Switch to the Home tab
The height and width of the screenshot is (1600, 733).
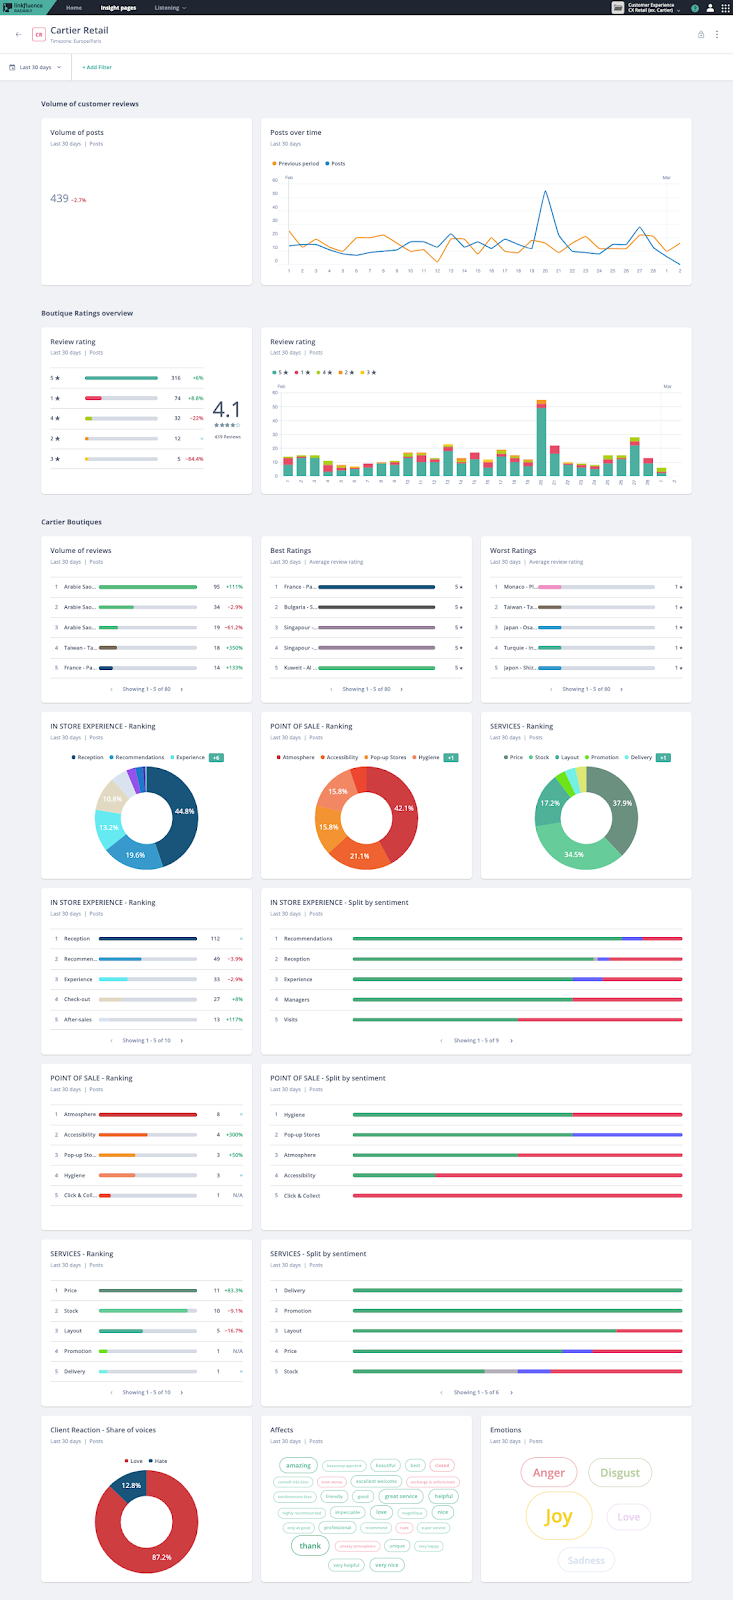click(74, 7)
